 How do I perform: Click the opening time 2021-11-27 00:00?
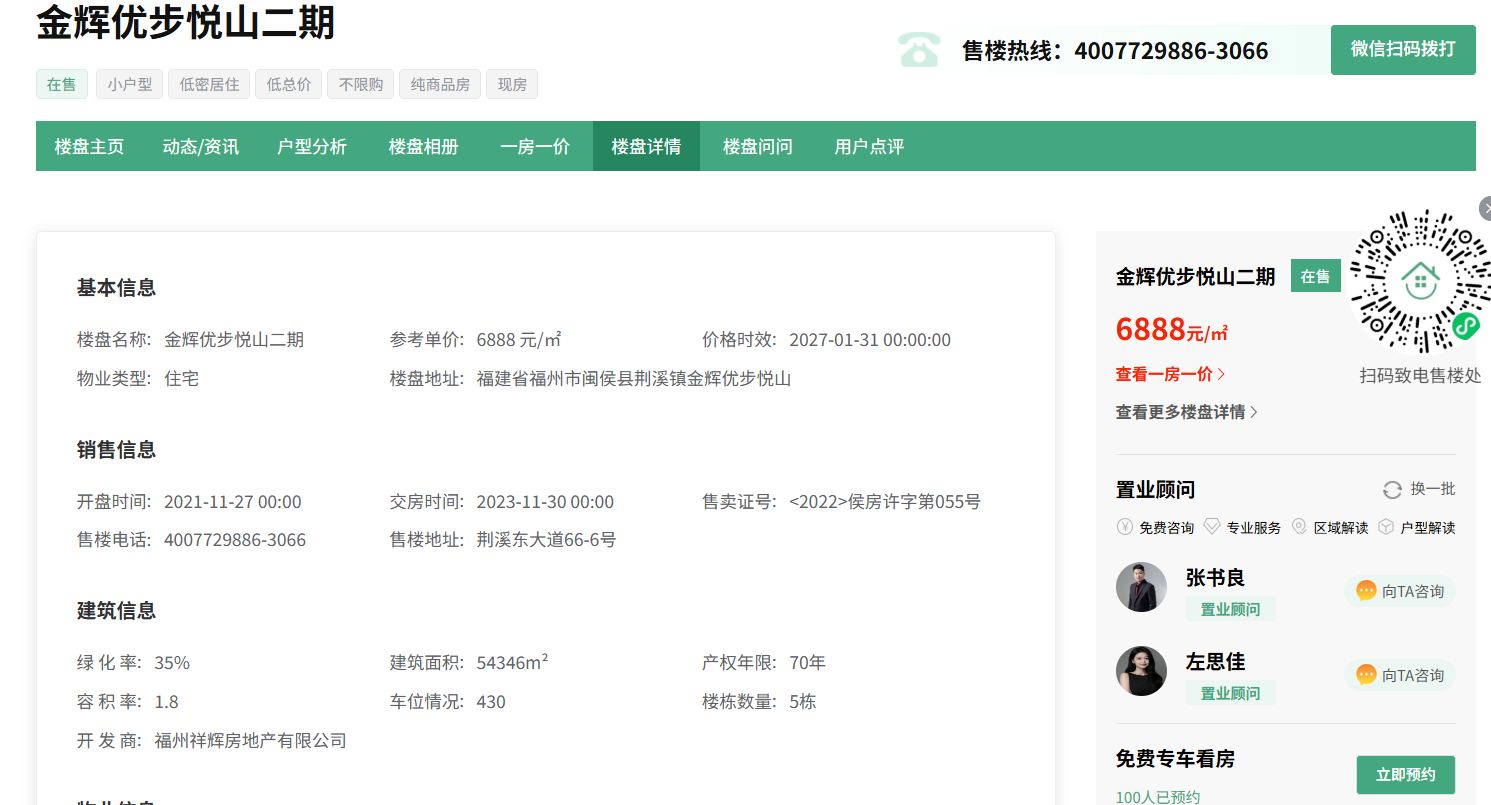pyautogui.click(x=233, y=502)
